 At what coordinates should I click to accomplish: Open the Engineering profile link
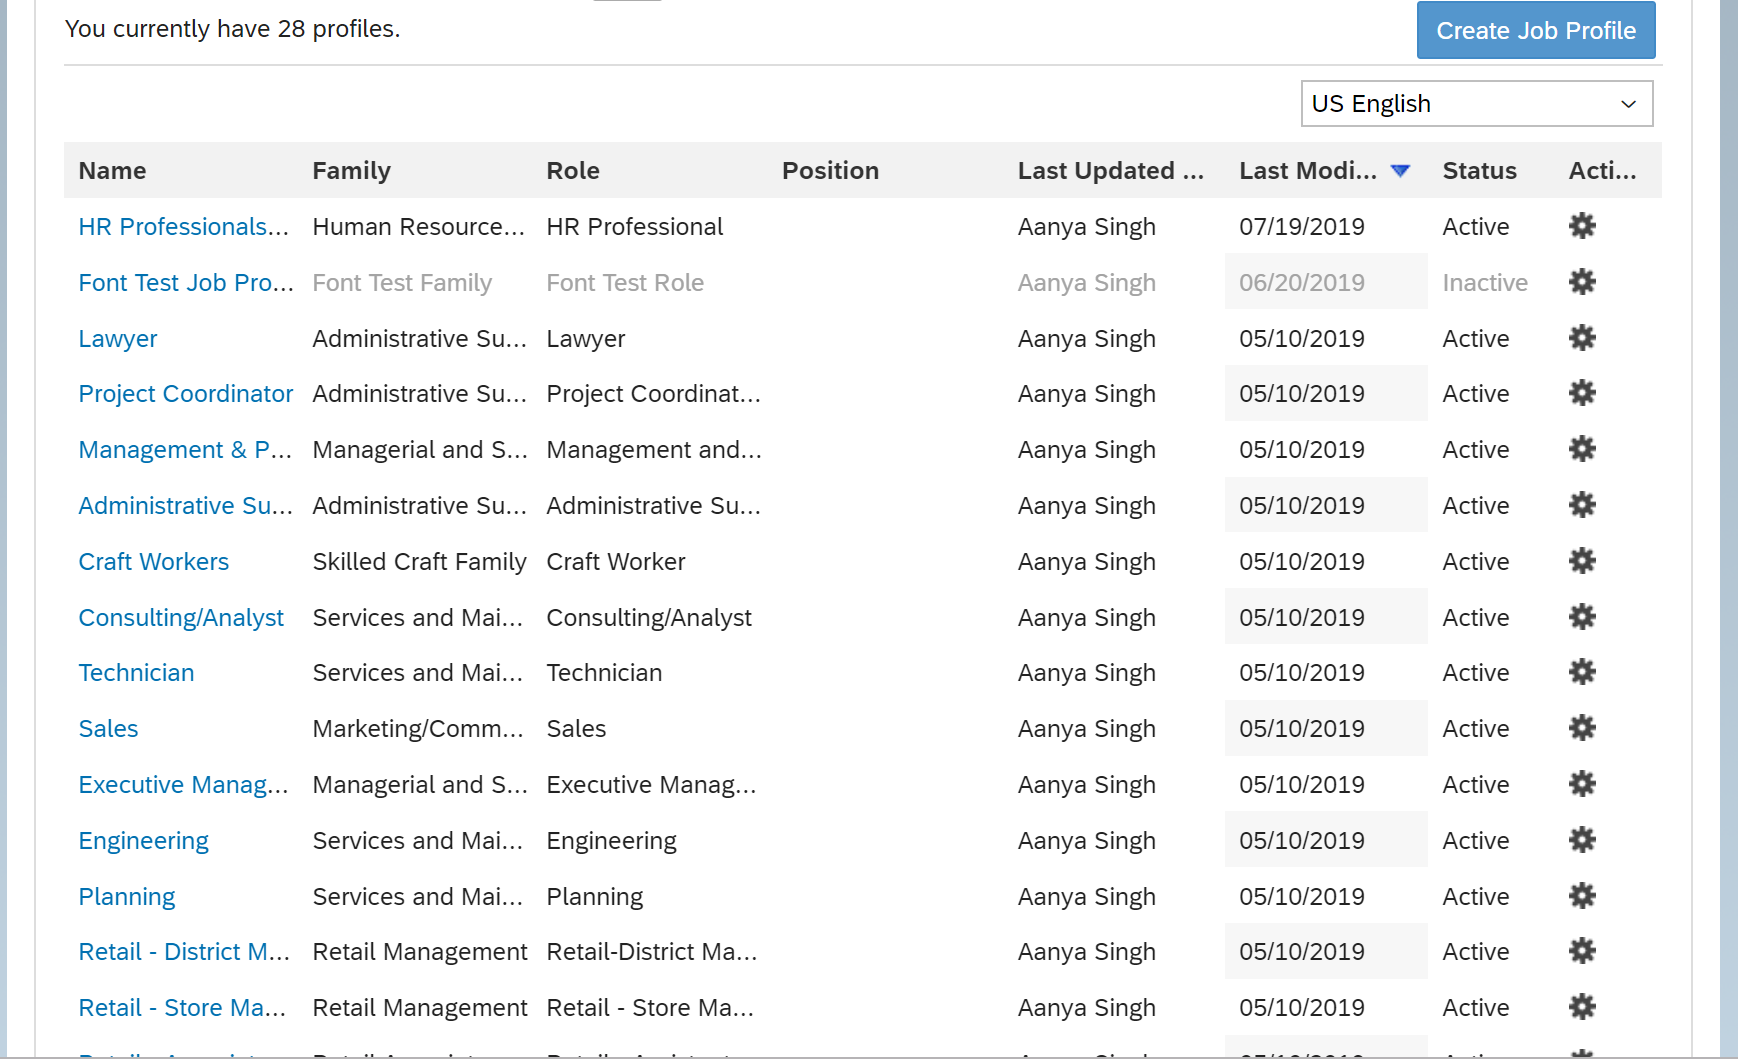tap(144, 841)
